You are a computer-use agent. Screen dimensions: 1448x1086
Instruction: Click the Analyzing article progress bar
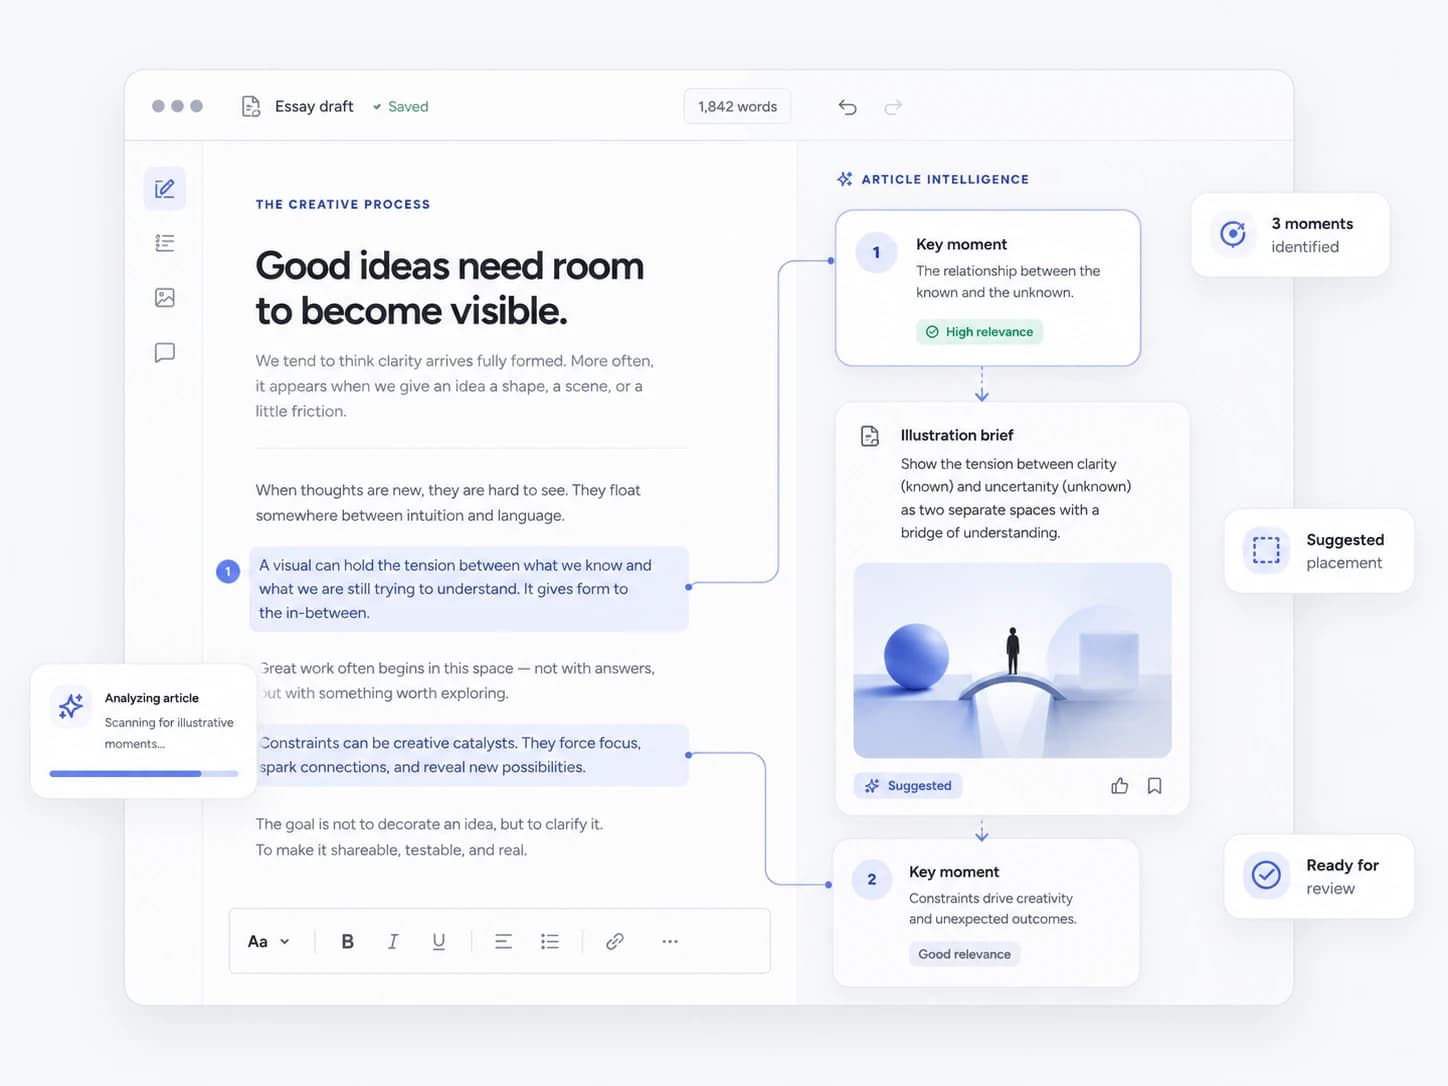144,773
